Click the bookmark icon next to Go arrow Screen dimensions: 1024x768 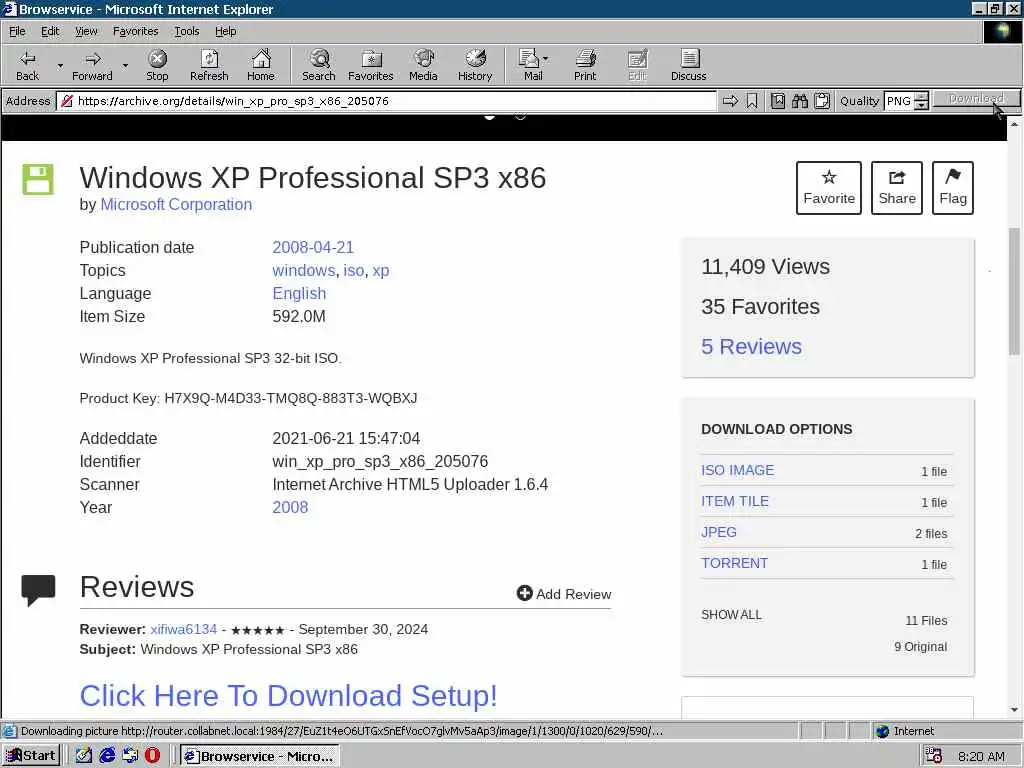[x=752, y=101]
